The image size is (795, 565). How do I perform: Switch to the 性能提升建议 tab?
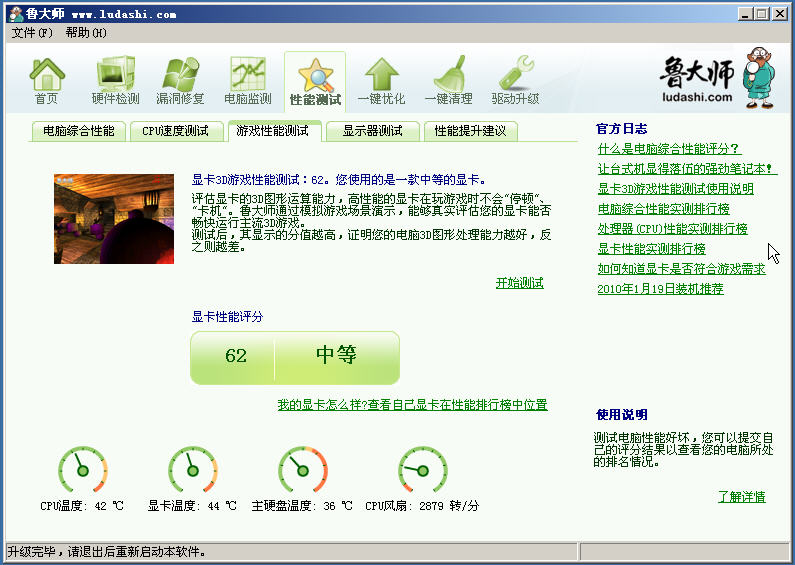pyautogui.click(x=471, y=131)
